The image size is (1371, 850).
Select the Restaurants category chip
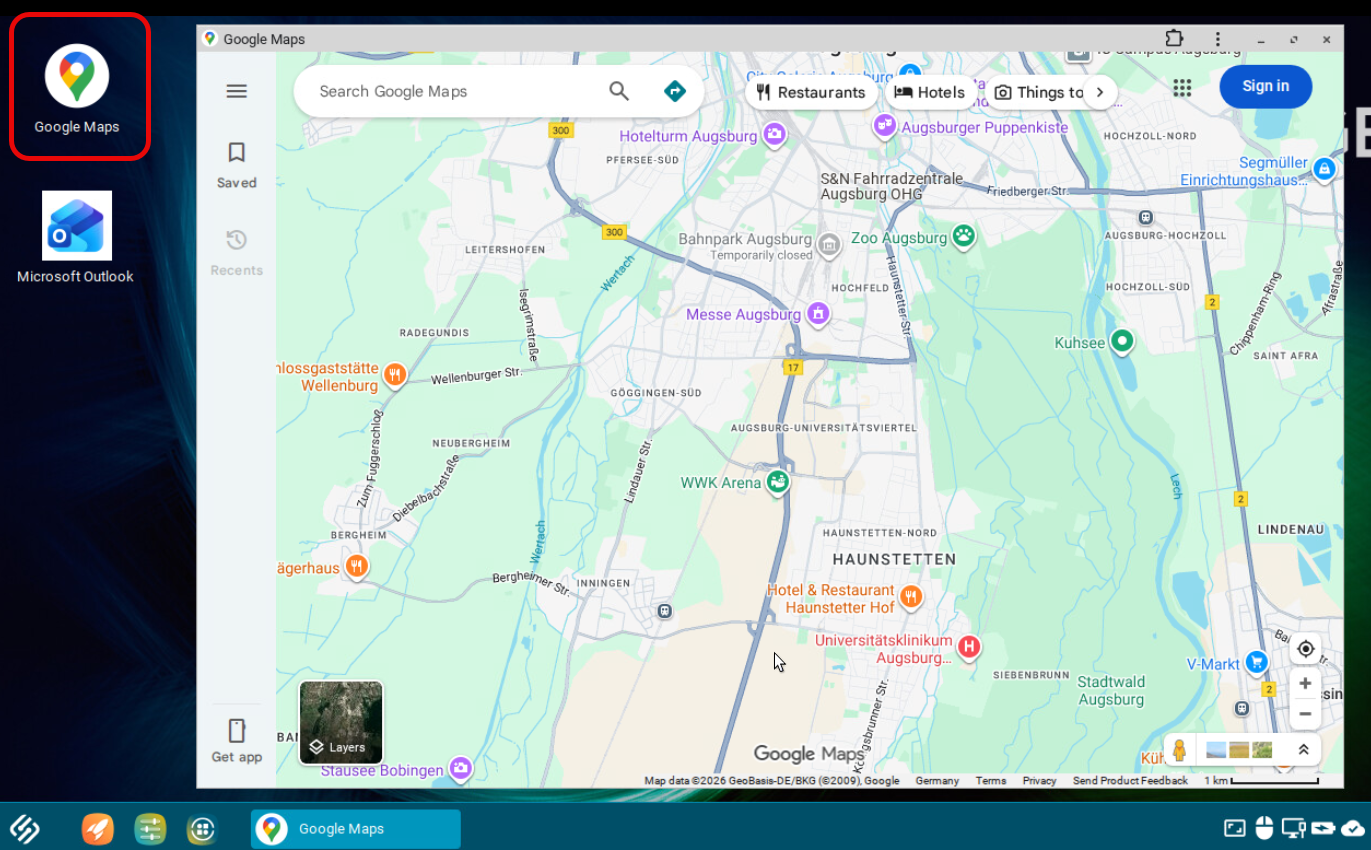[x=811, y=92]
